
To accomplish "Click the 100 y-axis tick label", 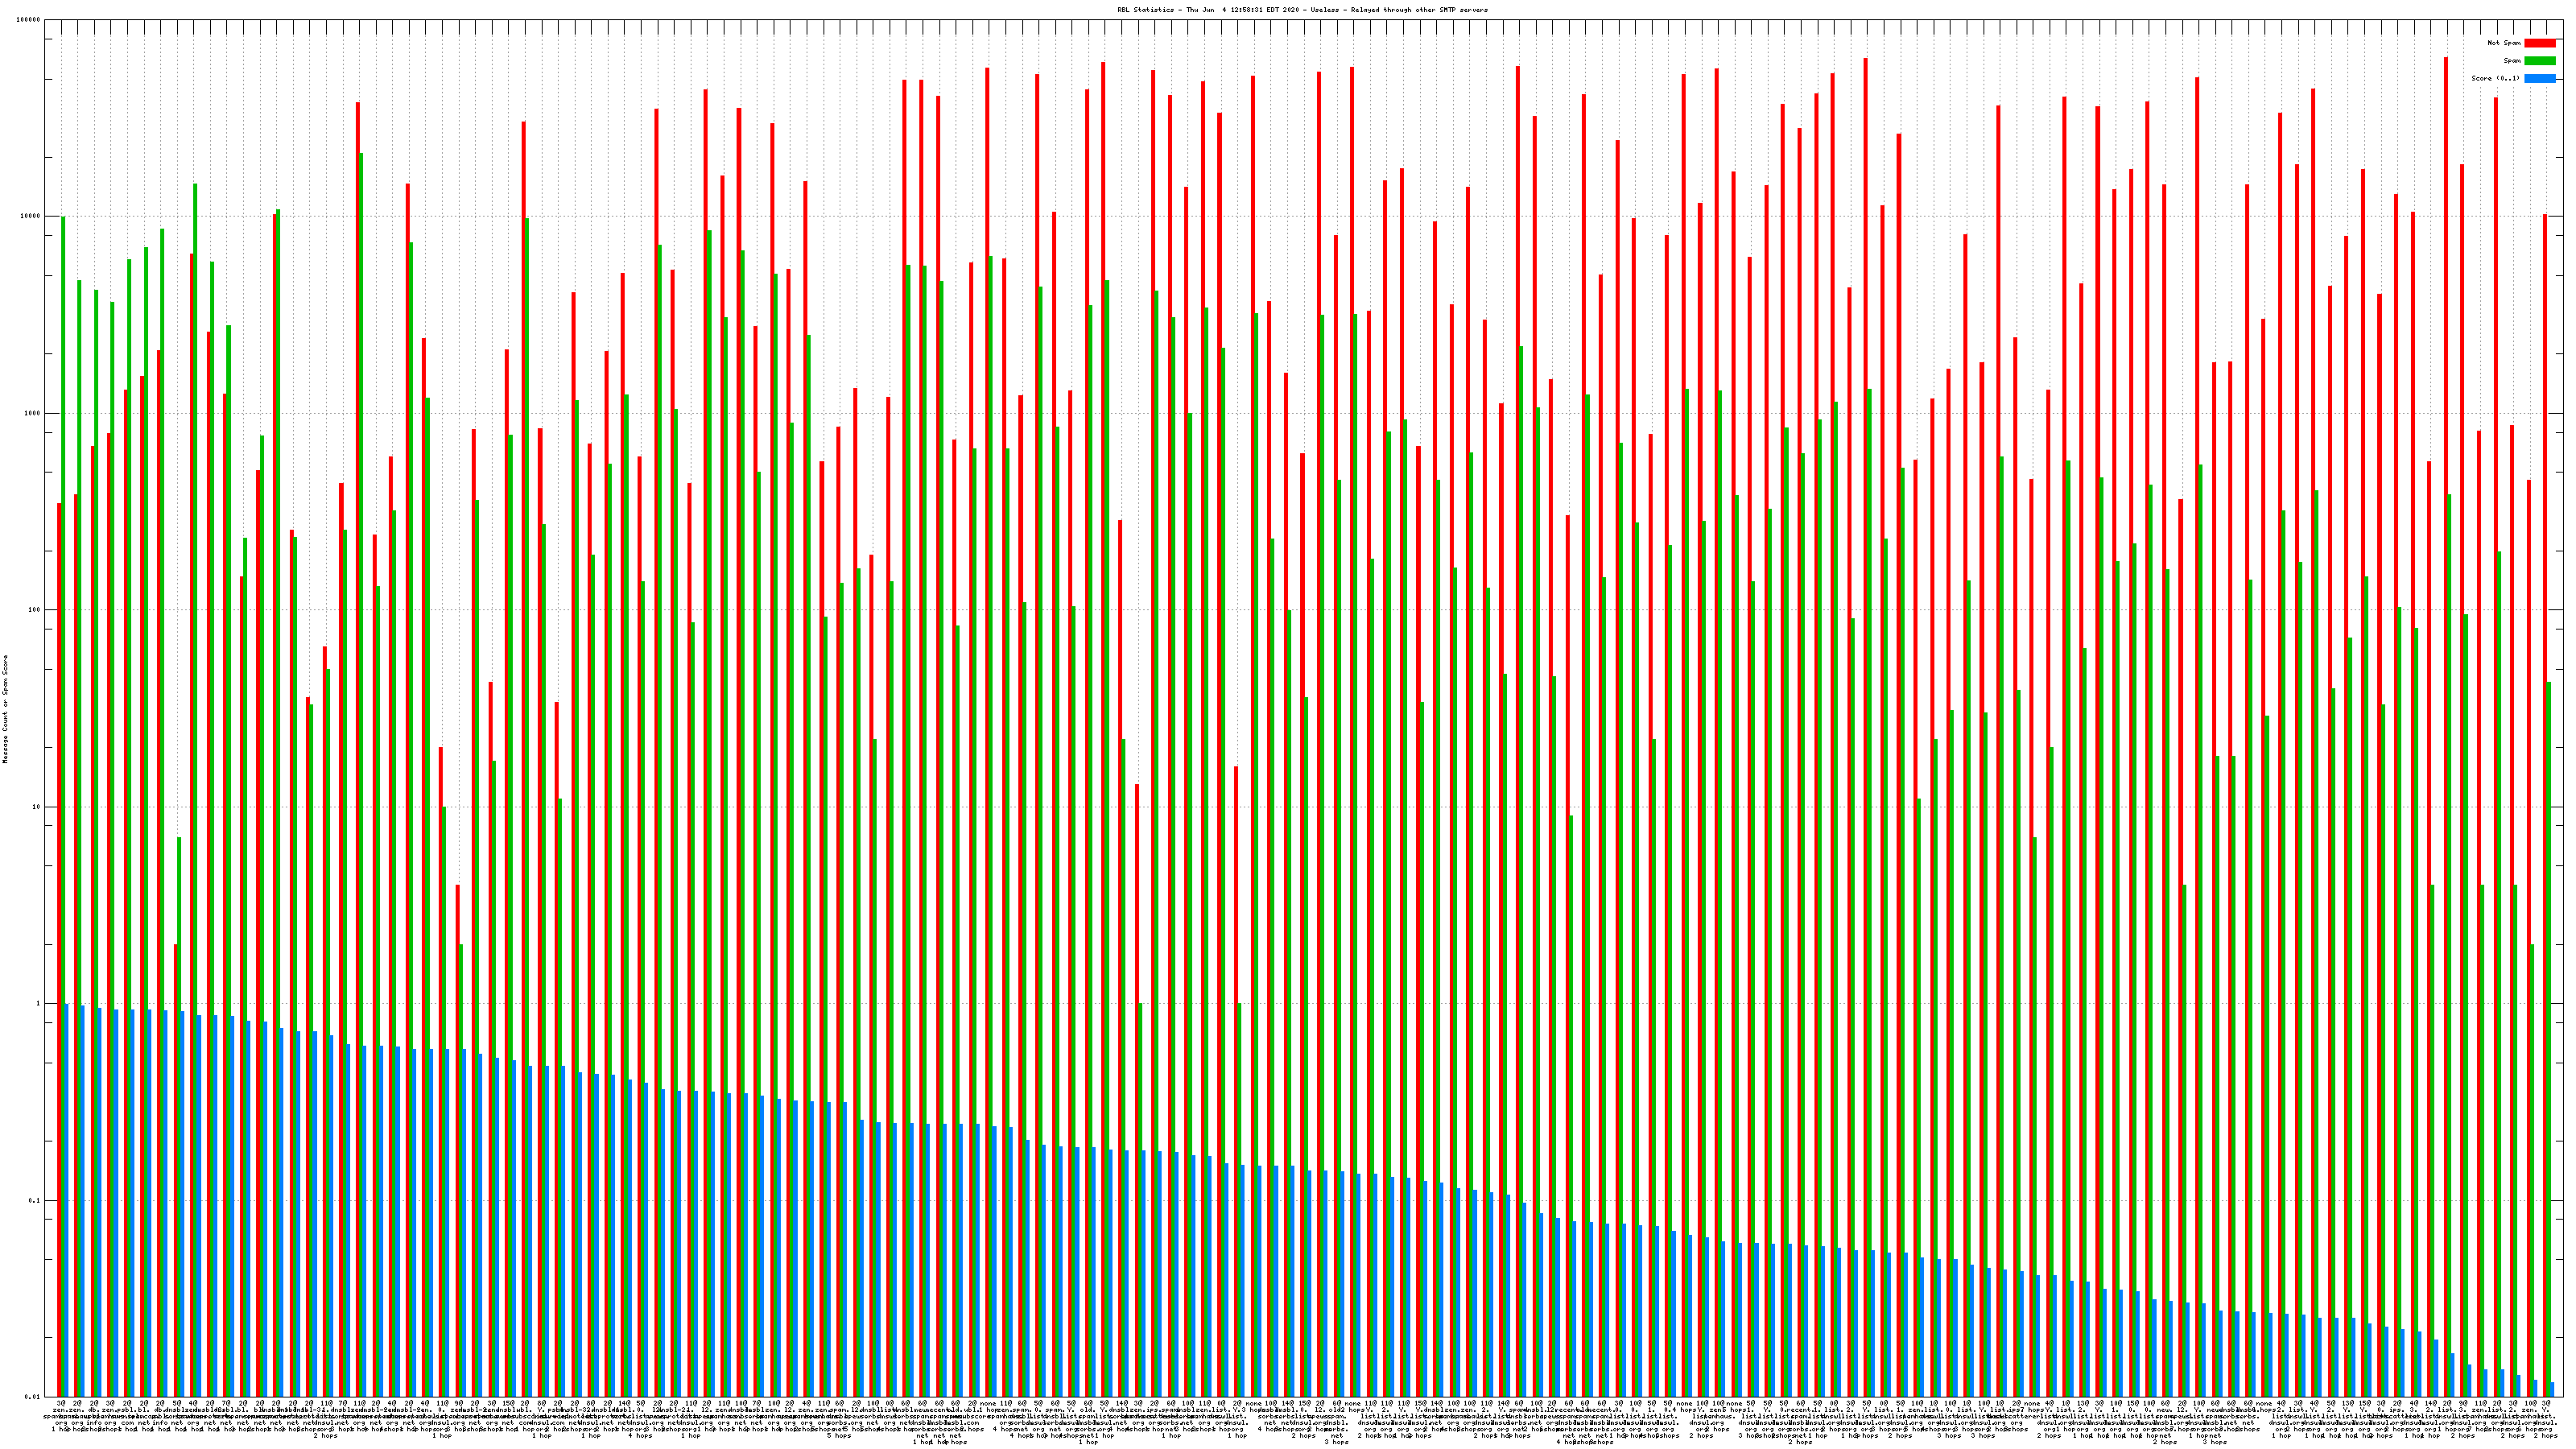I will [x=35, y=610].
